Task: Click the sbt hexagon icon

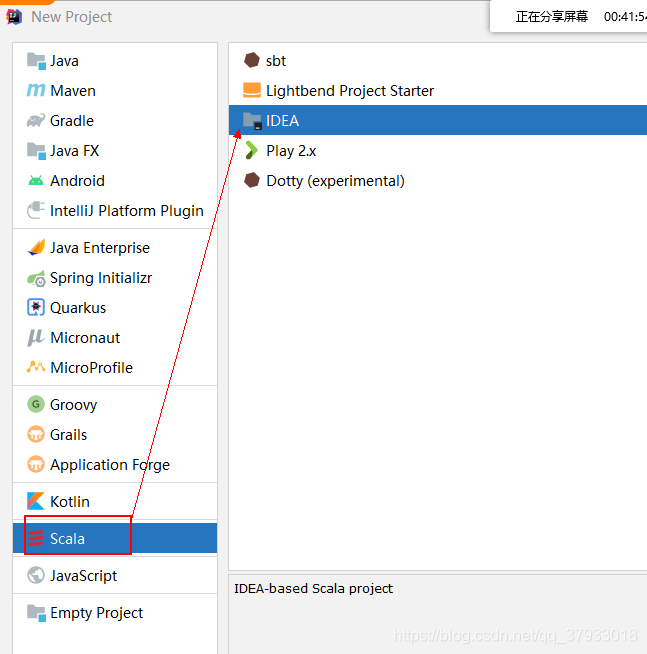Action: [252, 60]
